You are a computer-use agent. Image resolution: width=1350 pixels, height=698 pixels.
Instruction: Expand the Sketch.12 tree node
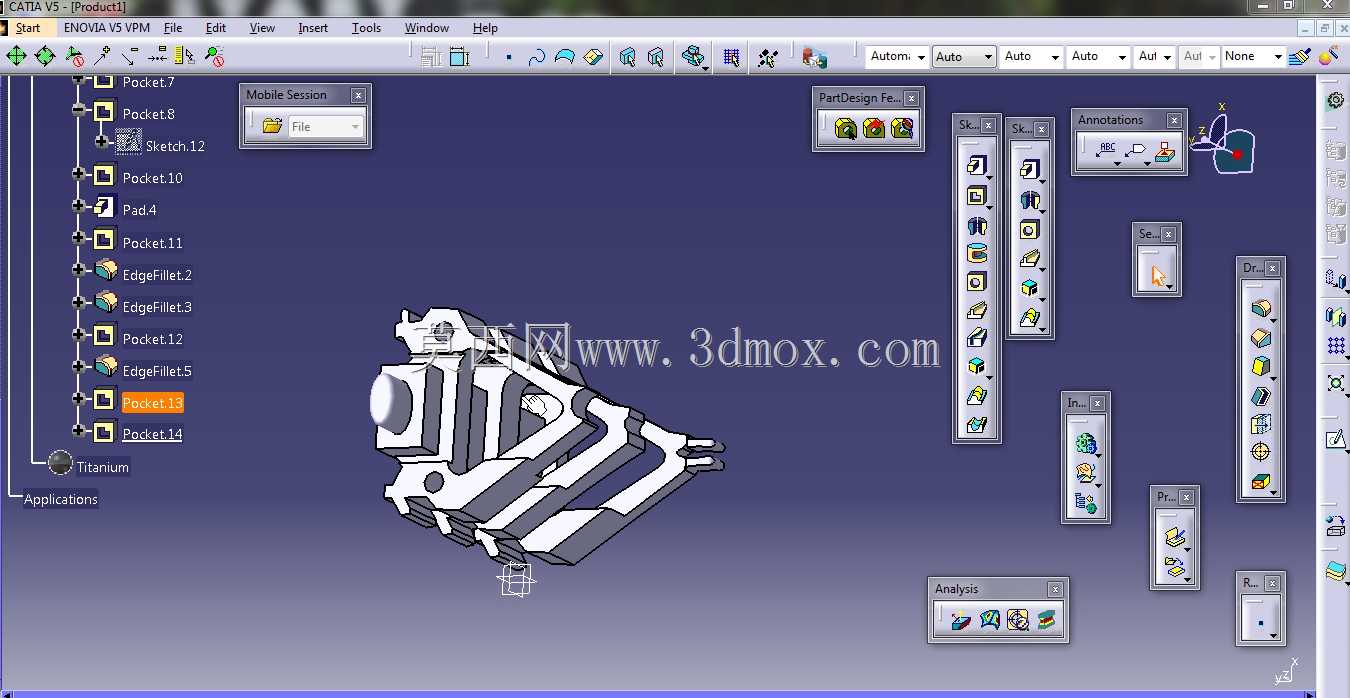(x=102, y=142)
